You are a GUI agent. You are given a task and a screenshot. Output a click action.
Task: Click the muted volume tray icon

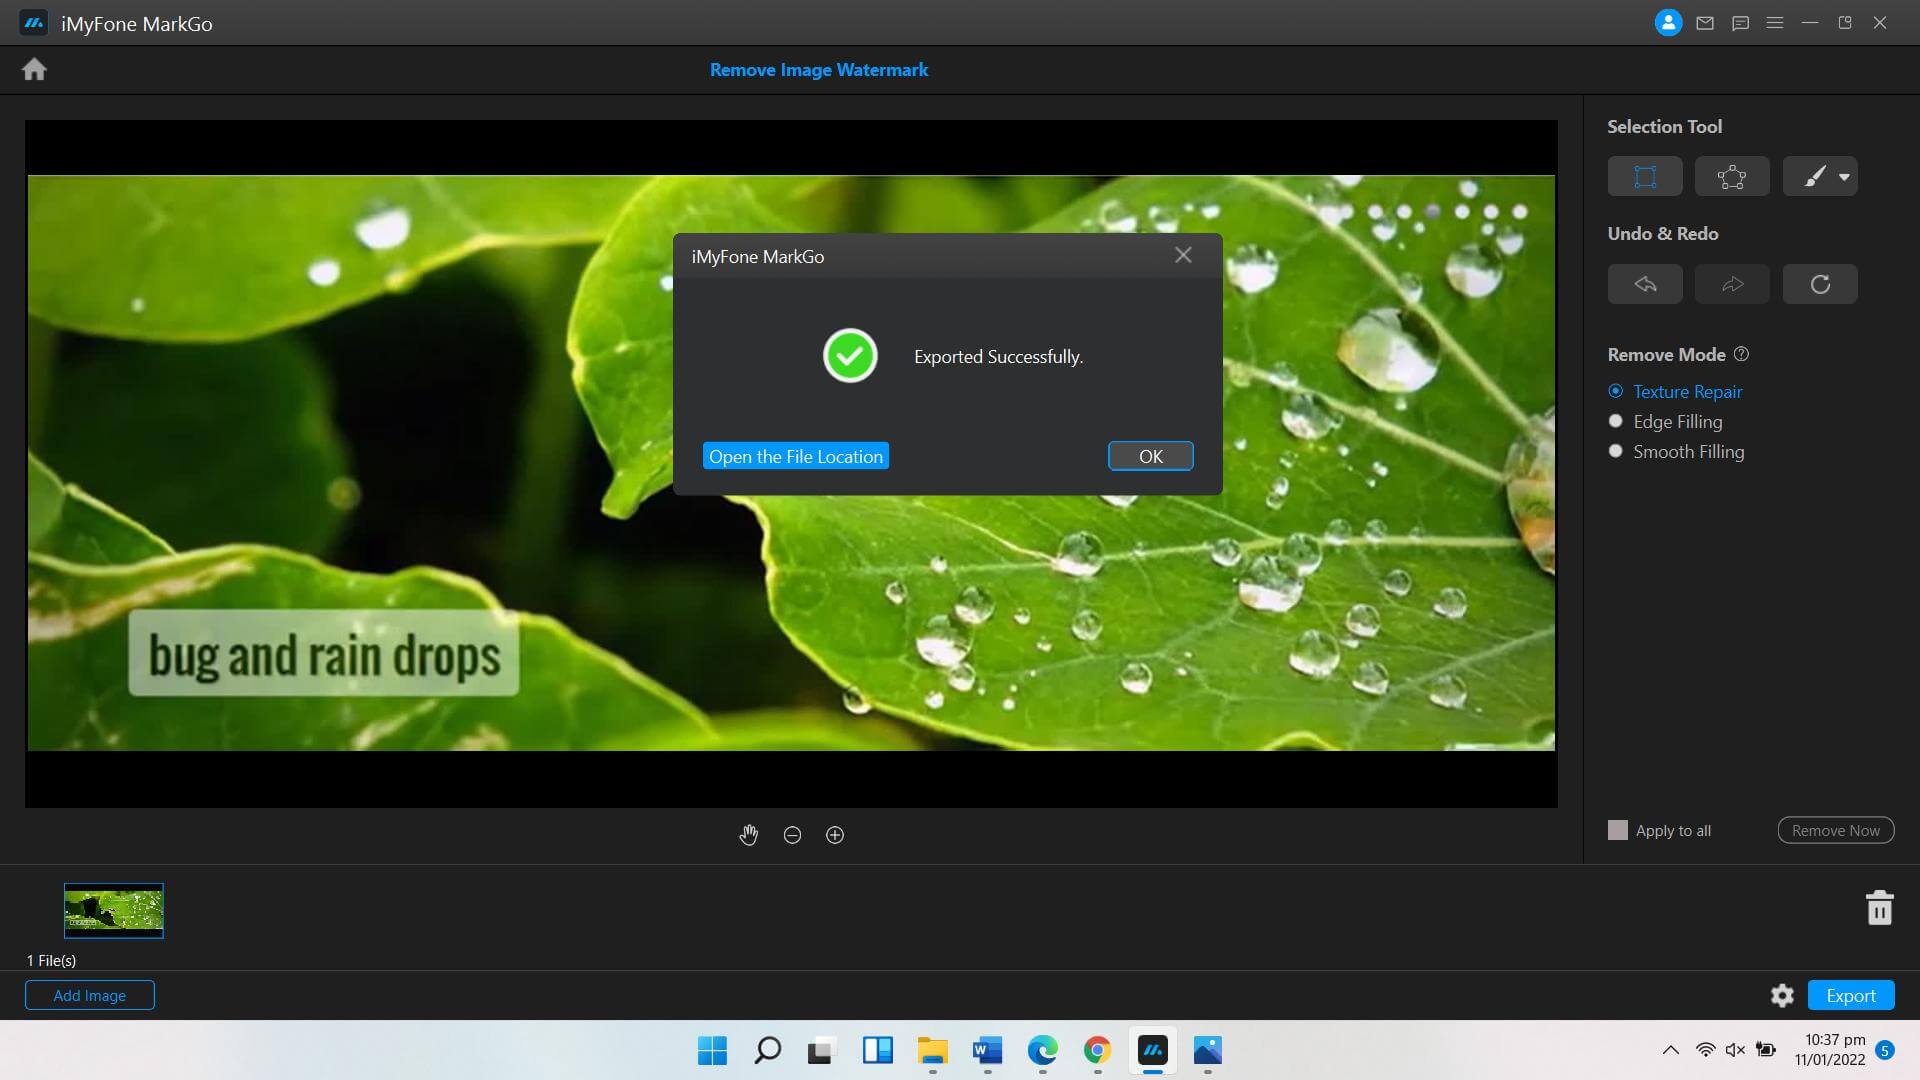[1735, 1050]
